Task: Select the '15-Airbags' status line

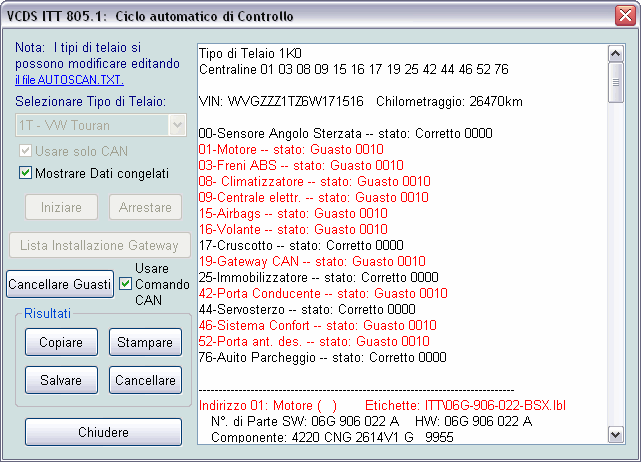Action: (293, 213)
